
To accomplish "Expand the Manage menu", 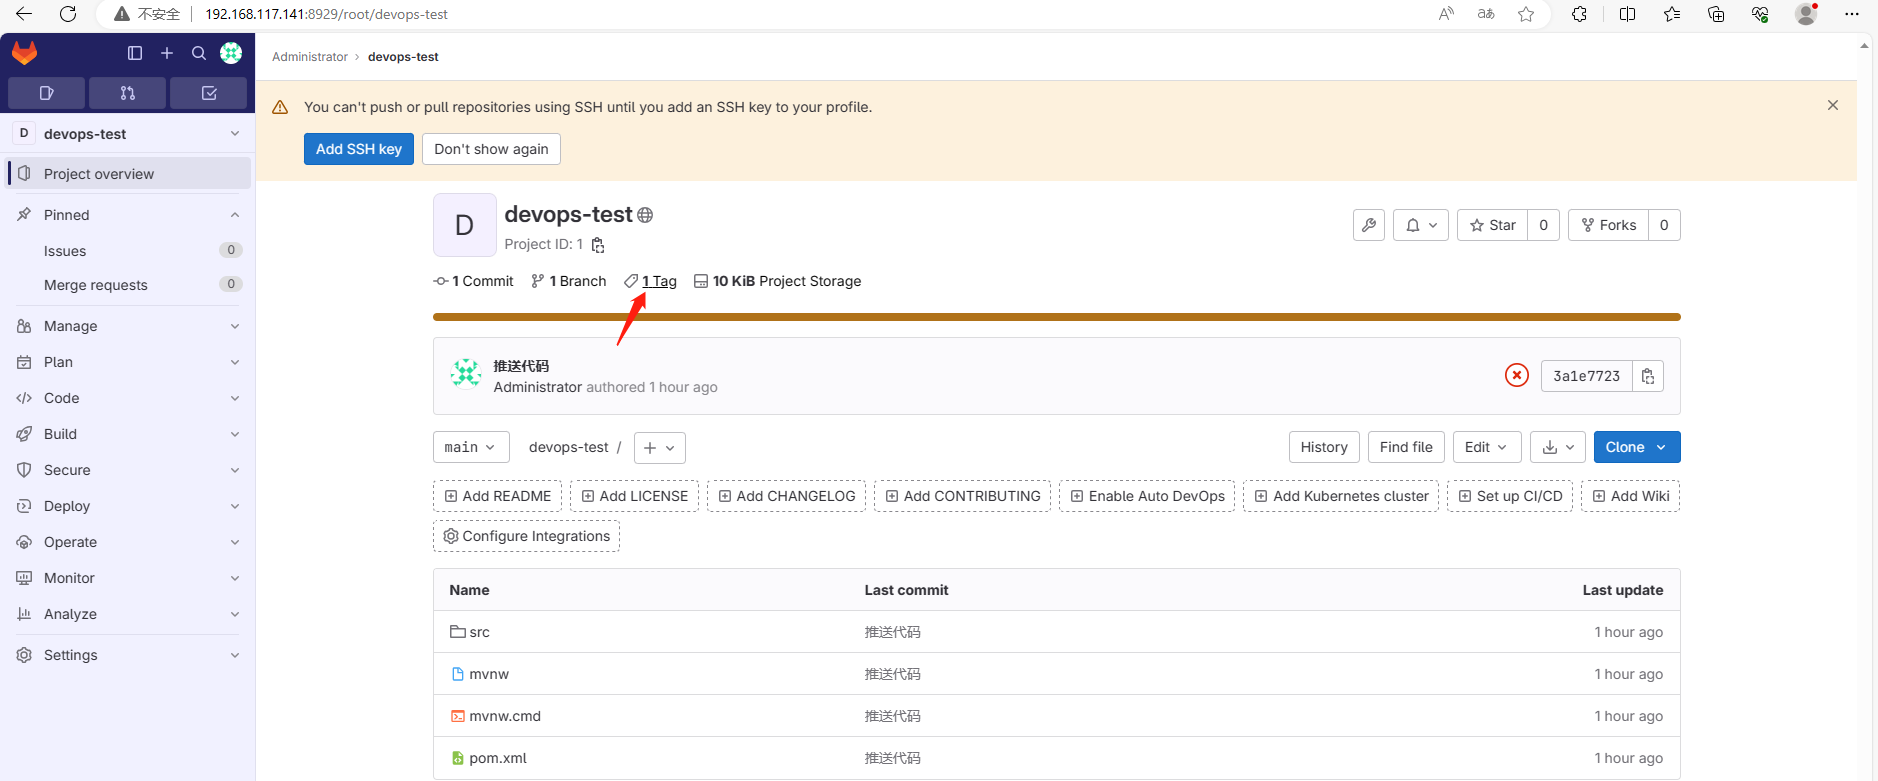I will pos(128,326).
